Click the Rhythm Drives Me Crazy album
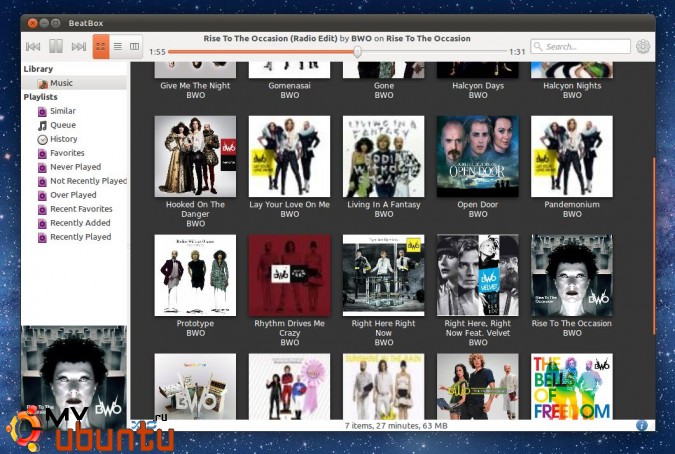This screenshot has height=454, width=675. coord(289,275)
